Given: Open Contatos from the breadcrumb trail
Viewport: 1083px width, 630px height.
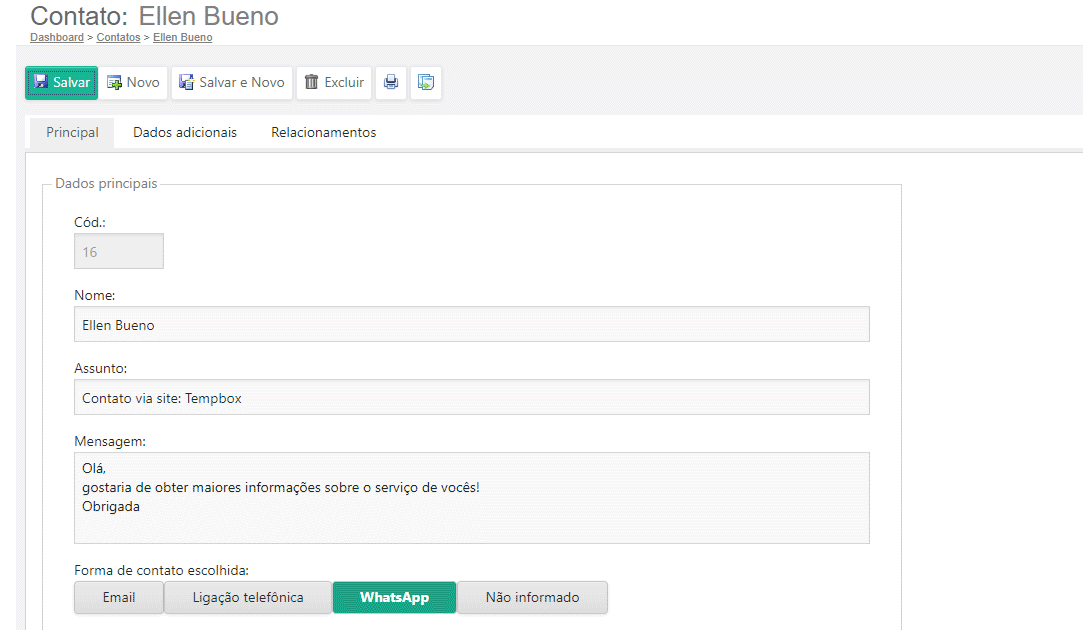Looking at the screenshot, I should click(x=118, y=37).
